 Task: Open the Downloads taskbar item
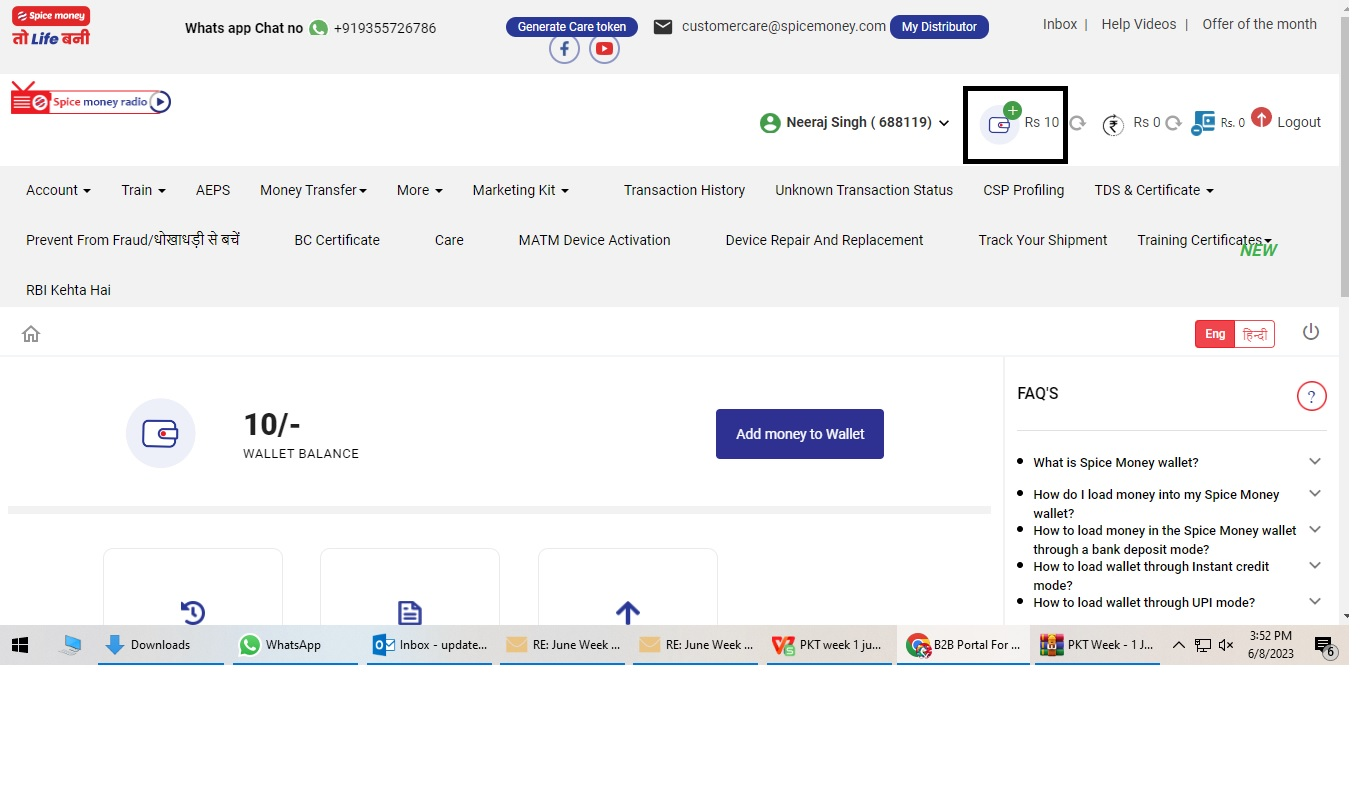161,645
